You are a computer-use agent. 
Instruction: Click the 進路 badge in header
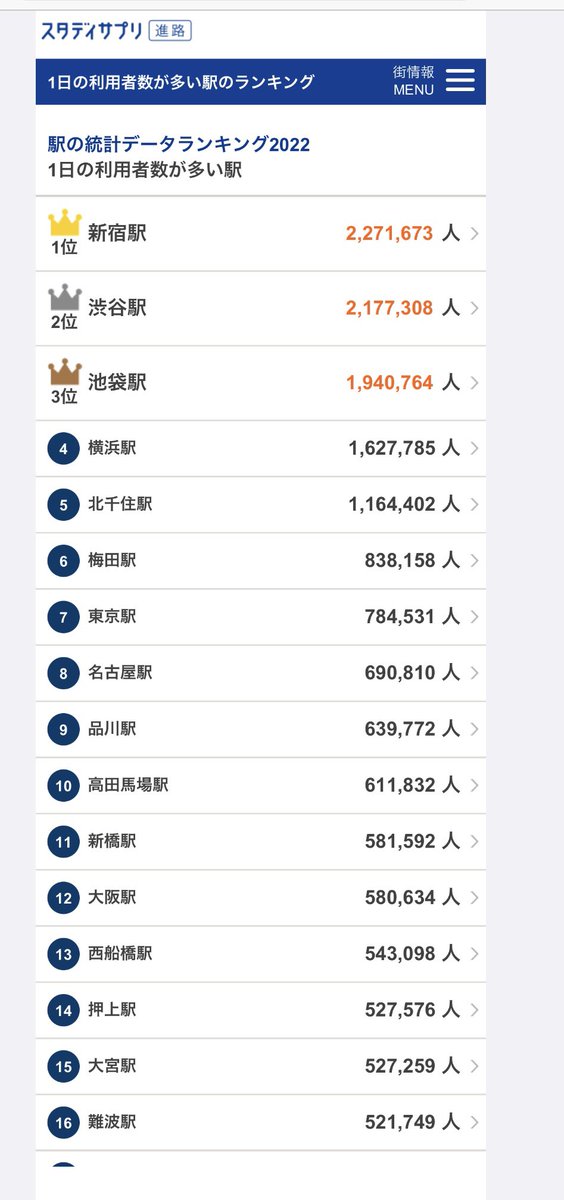click(x=170, y=30)
